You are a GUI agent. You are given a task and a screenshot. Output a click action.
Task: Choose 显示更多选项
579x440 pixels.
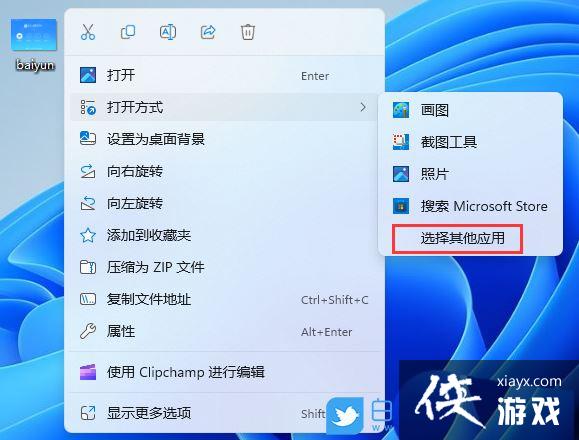coord(224,413)
